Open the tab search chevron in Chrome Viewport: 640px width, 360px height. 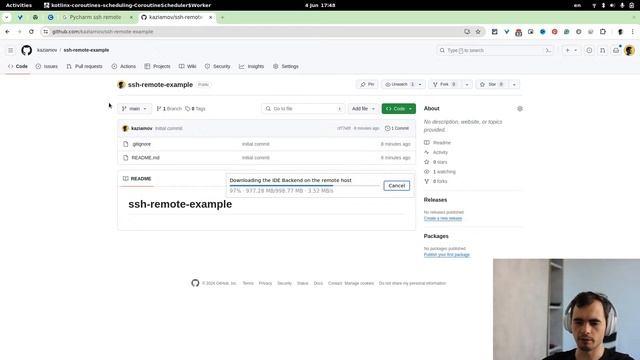(x=7, y=17)
